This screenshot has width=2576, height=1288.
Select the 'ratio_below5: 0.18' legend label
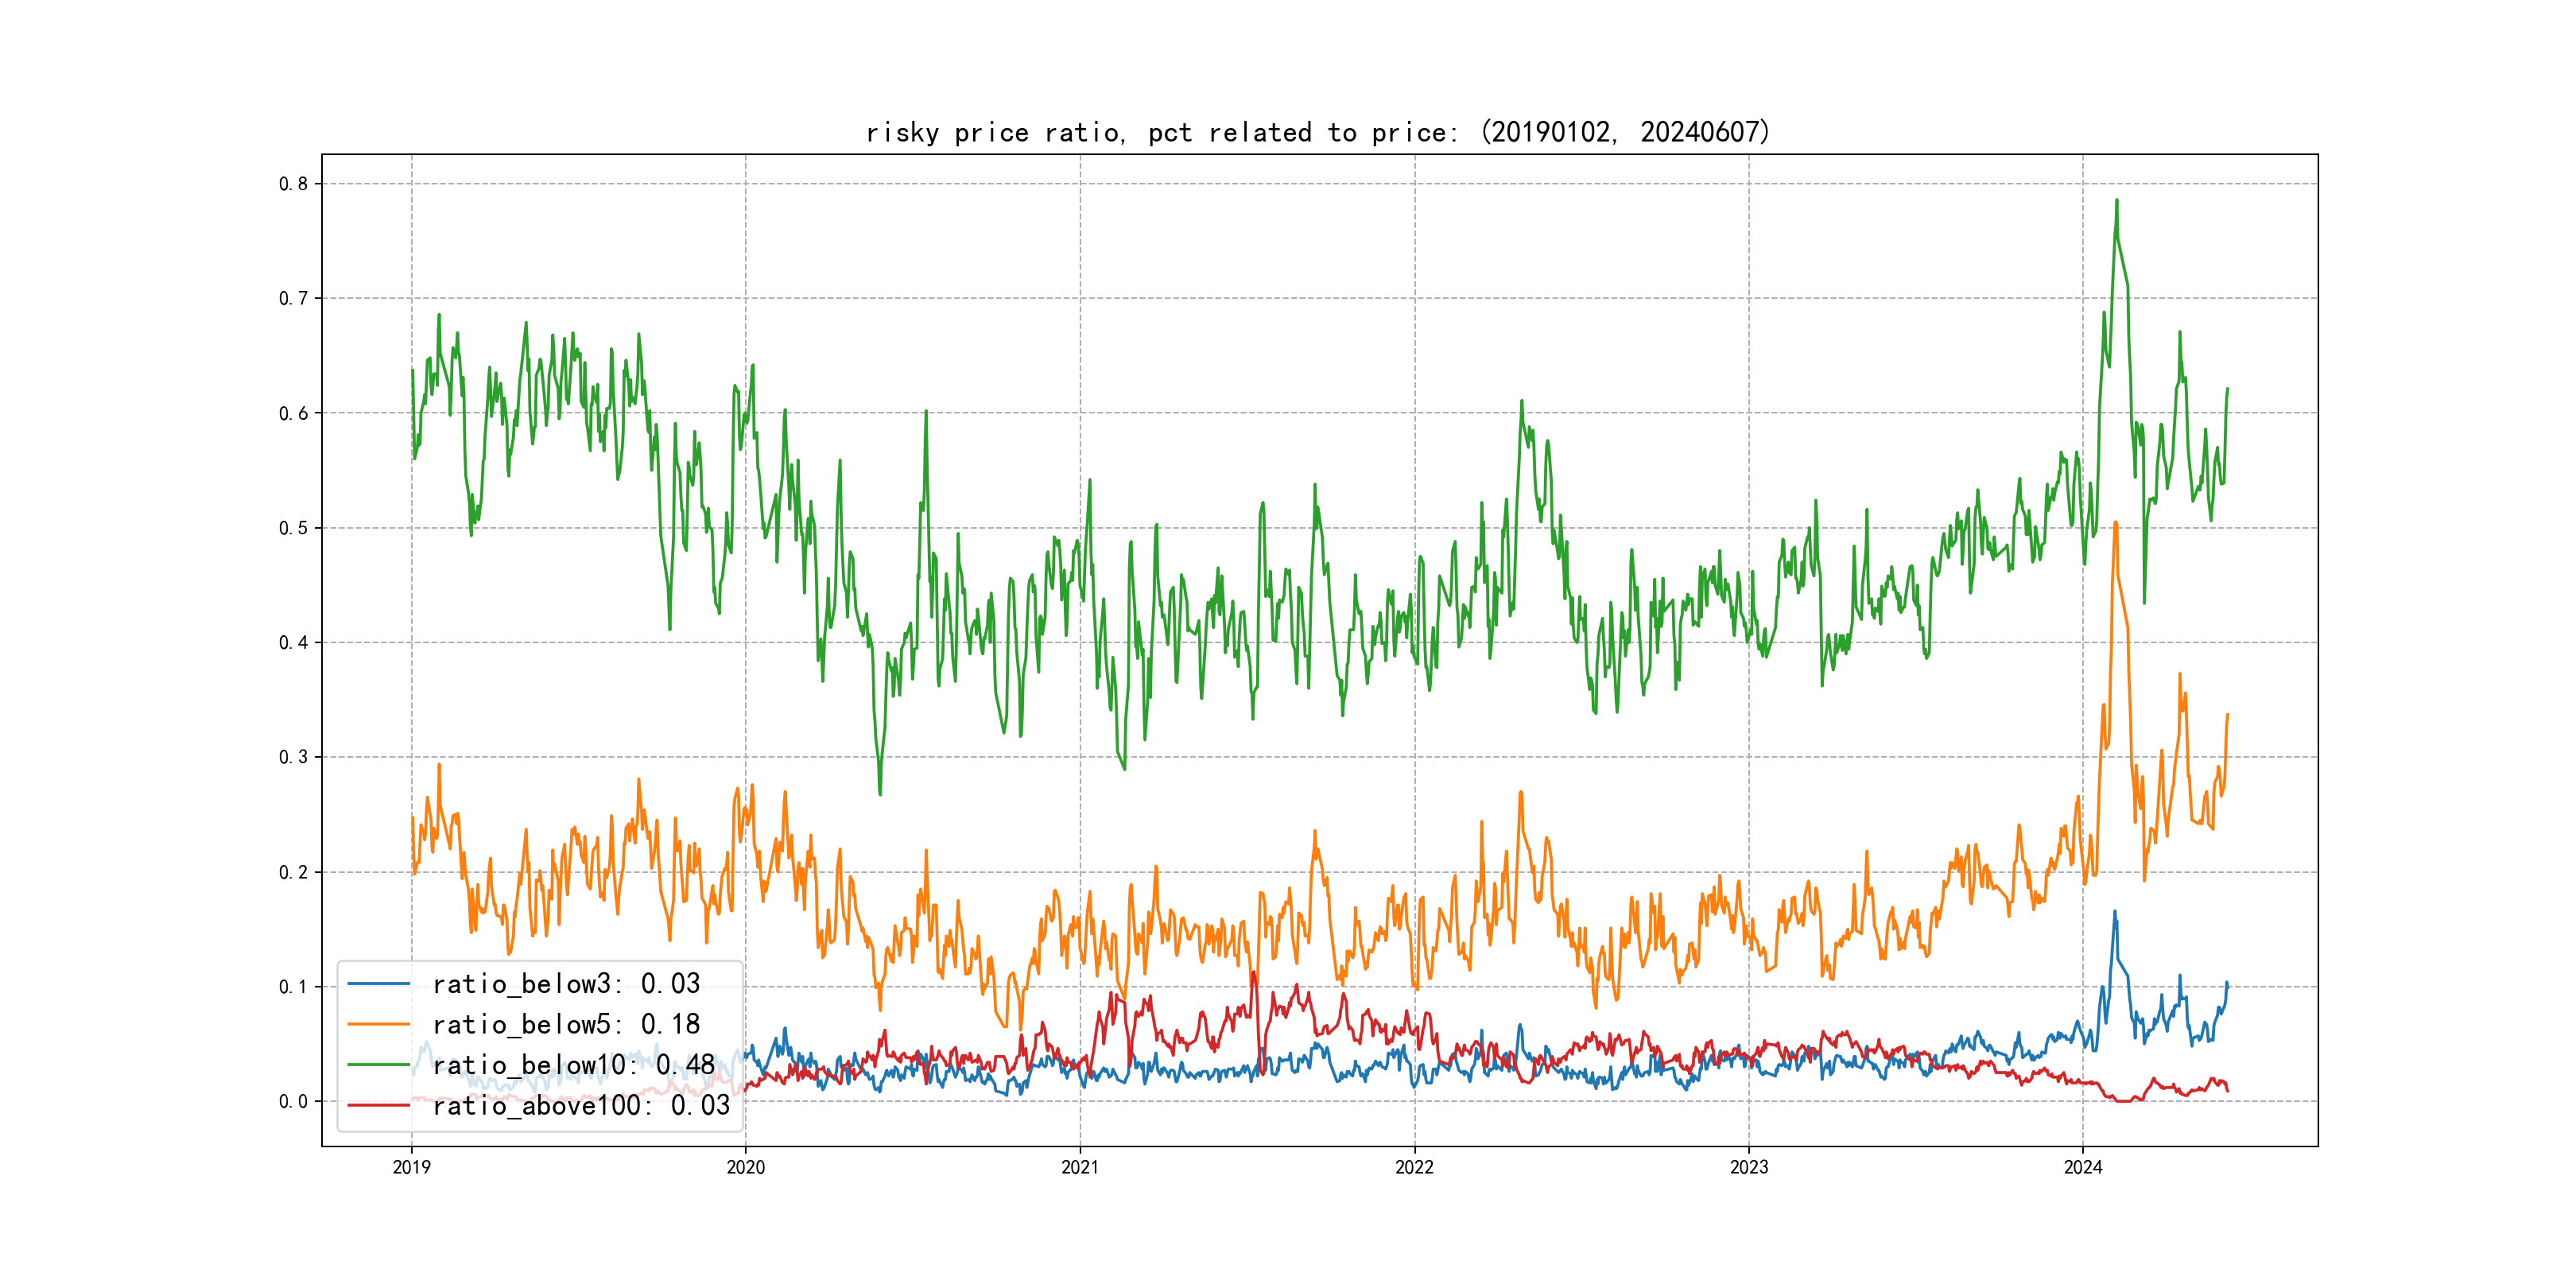click(x=566, y=1024)
